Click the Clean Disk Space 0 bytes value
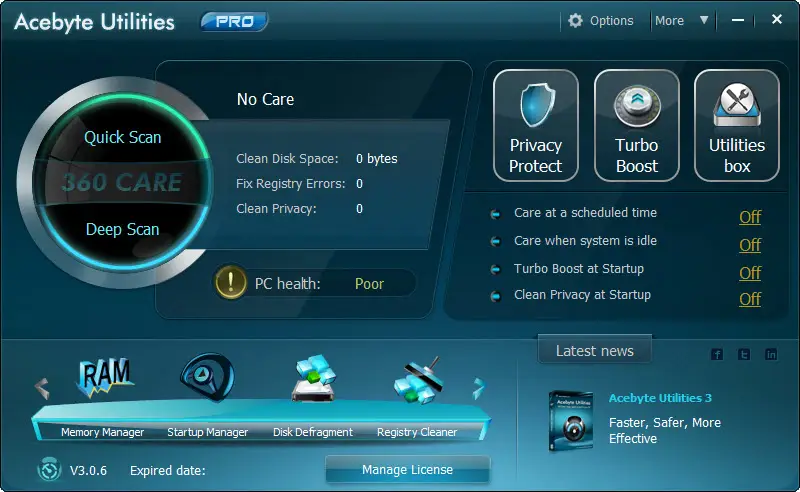Screen dimensions: 800x492 pos(377,159)
